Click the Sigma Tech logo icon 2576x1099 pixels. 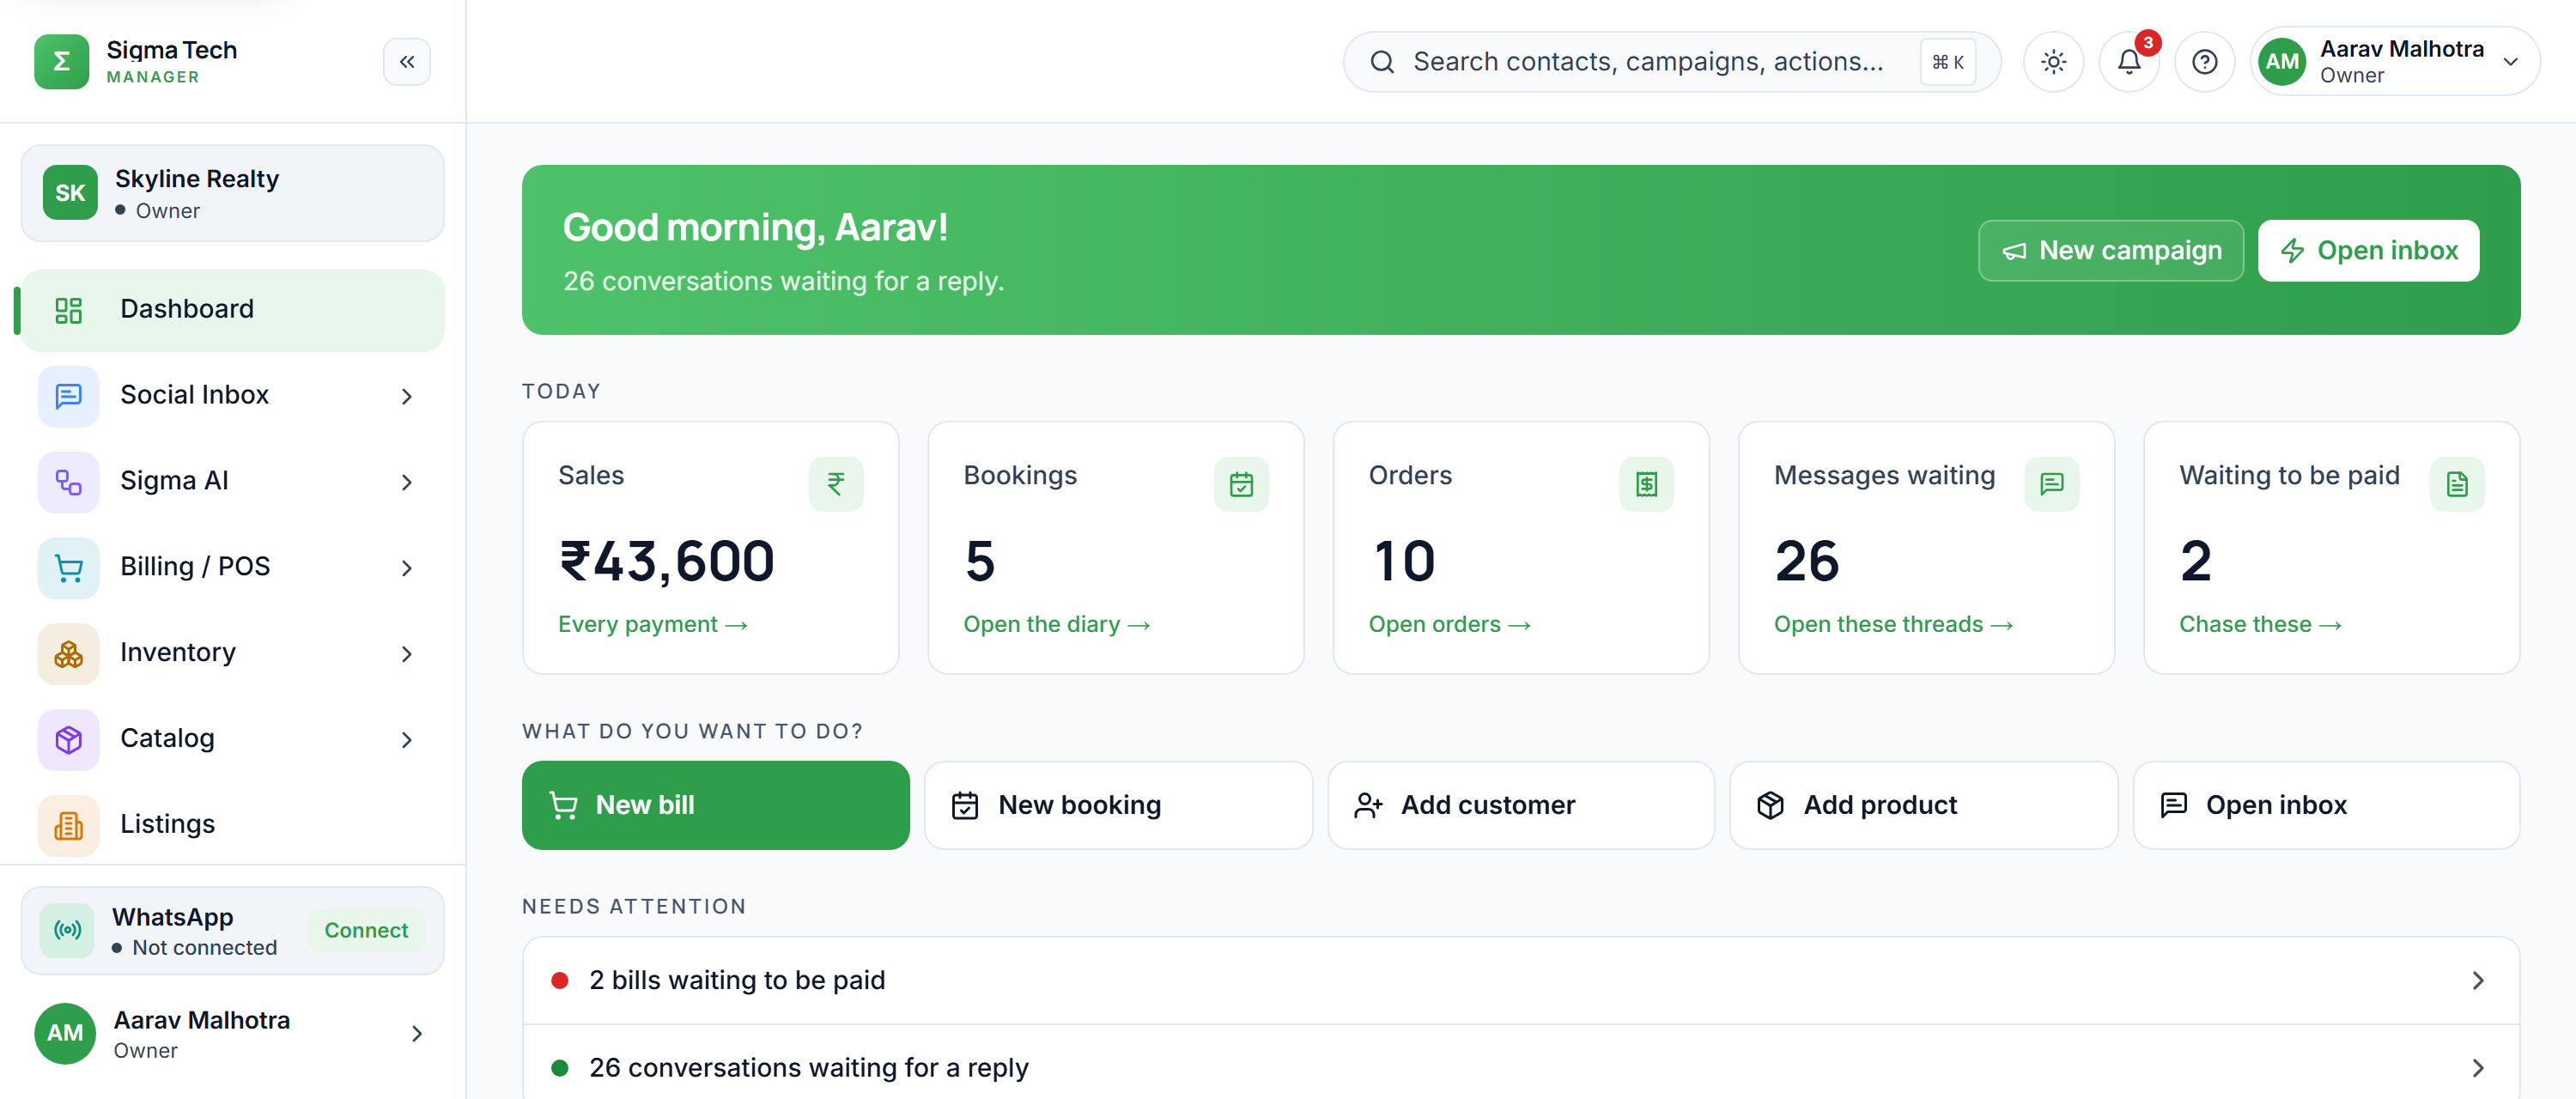61,62
